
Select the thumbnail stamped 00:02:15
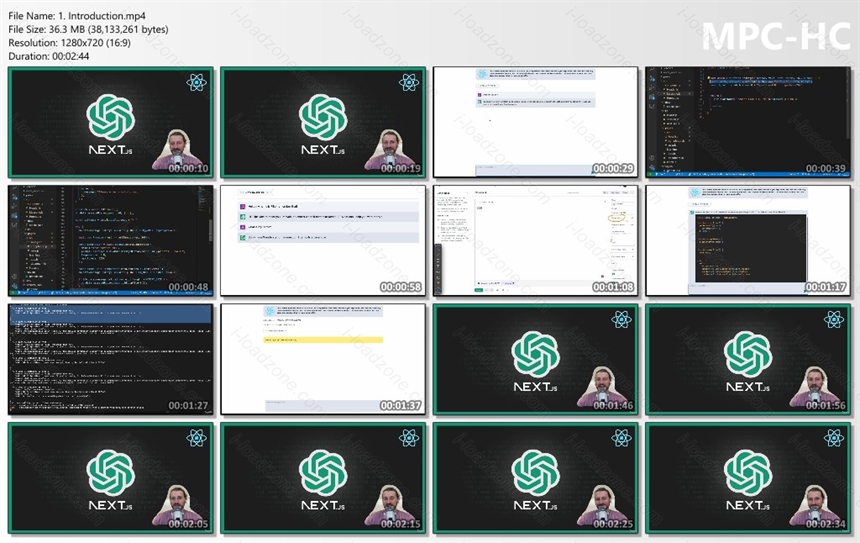323,478
